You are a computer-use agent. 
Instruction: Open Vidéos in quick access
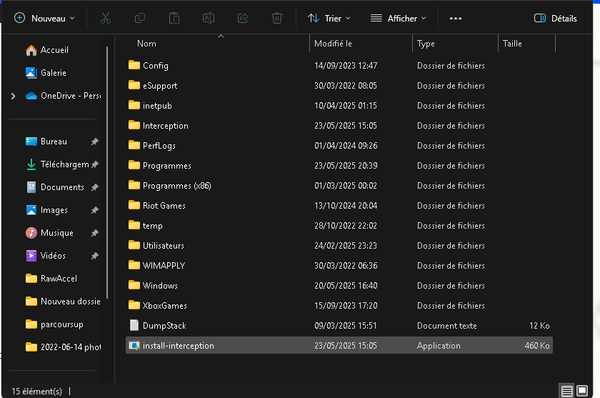(46, 256)
